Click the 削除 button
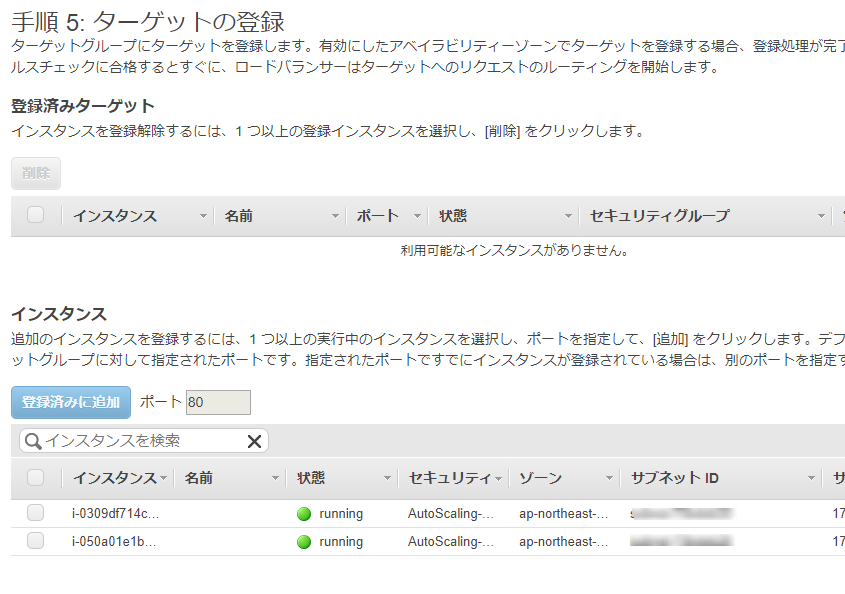Image resolution: width=845 pixels, height=594 pixels. (36, 173)
